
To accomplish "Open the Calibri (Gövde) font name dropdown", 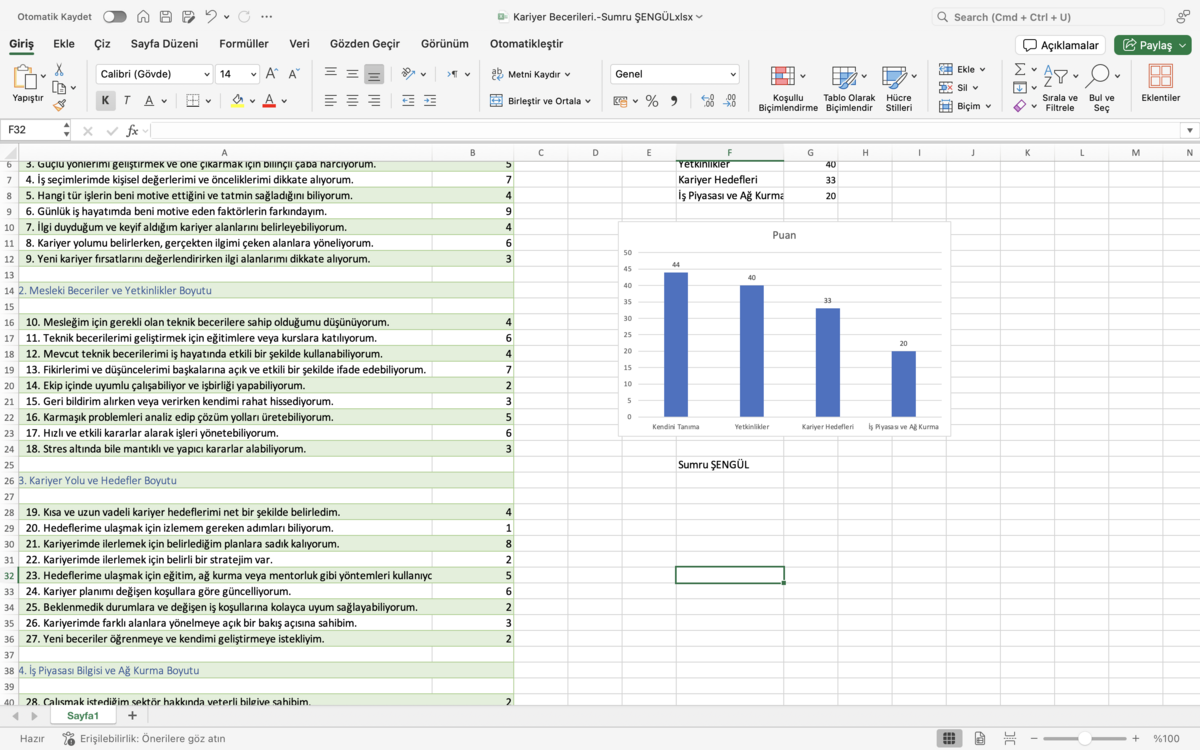I will click(x=155, y=74).
